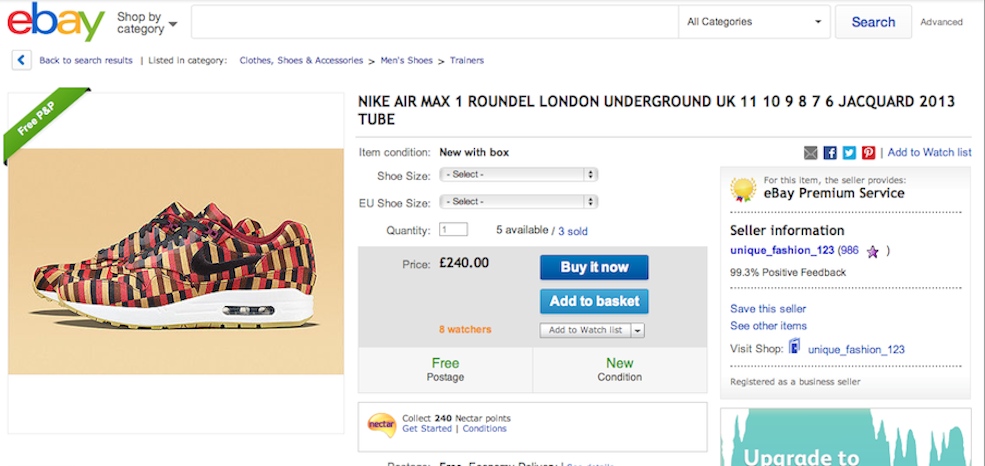The width and height of the screenshot is (985, 466).
Task: Click the eBay logo
Action: tap(55, 22)
